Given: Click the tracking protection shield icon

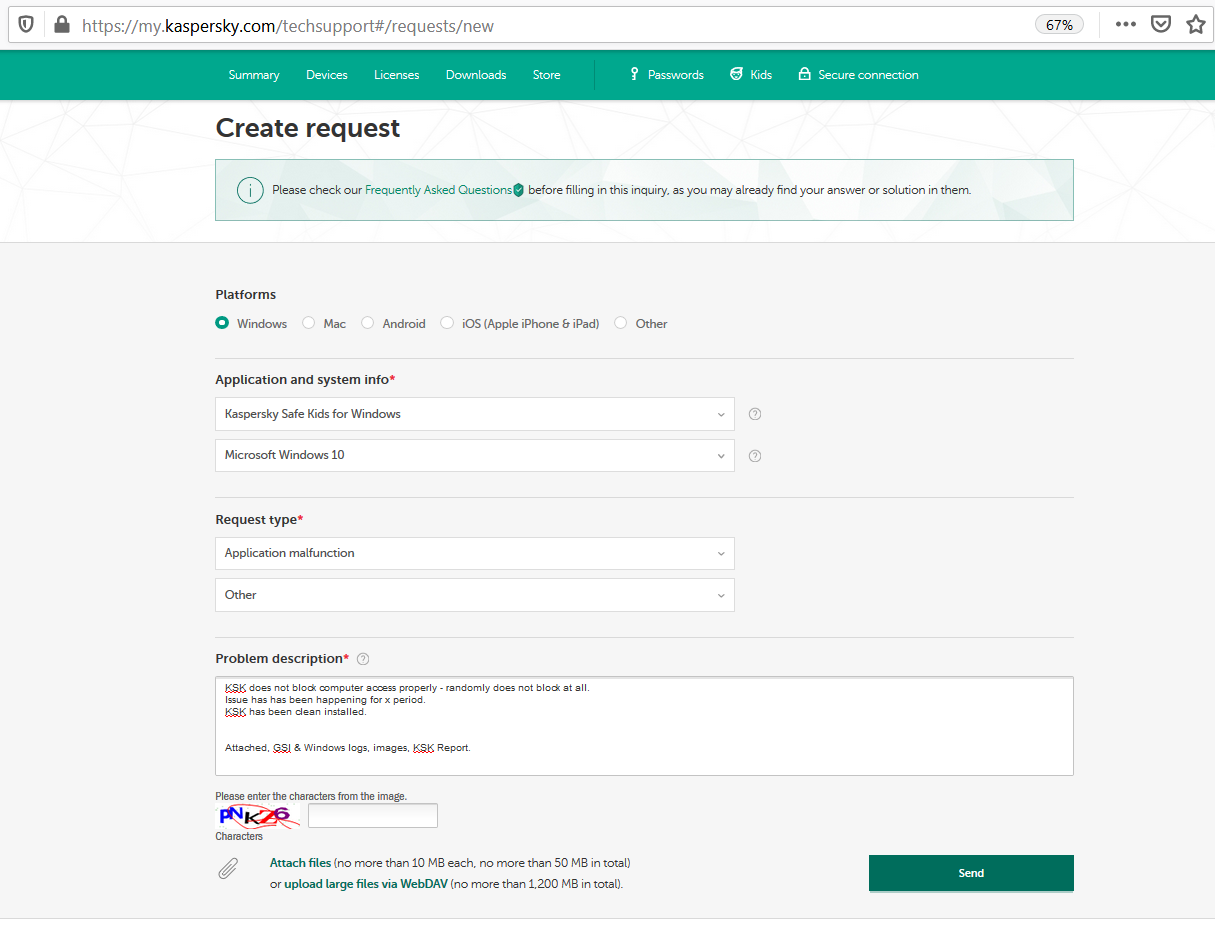Looking at the screenshot, I should coord(27,25).
